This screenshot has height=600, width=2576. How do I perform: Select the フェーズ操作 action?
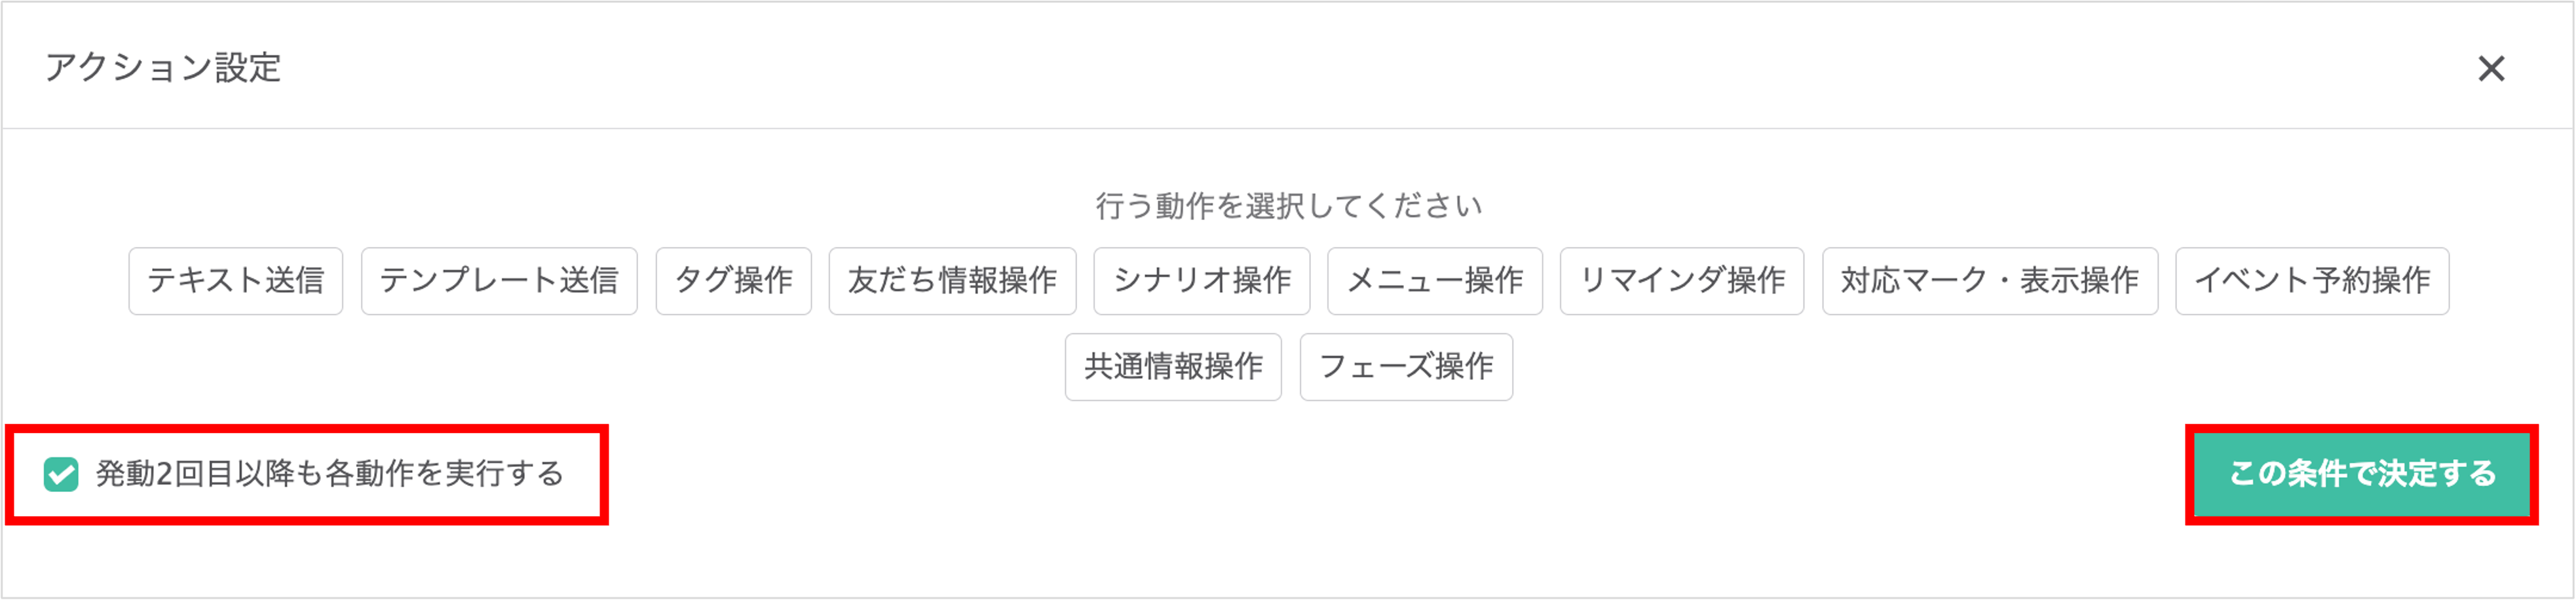[x=1405, y=367]
